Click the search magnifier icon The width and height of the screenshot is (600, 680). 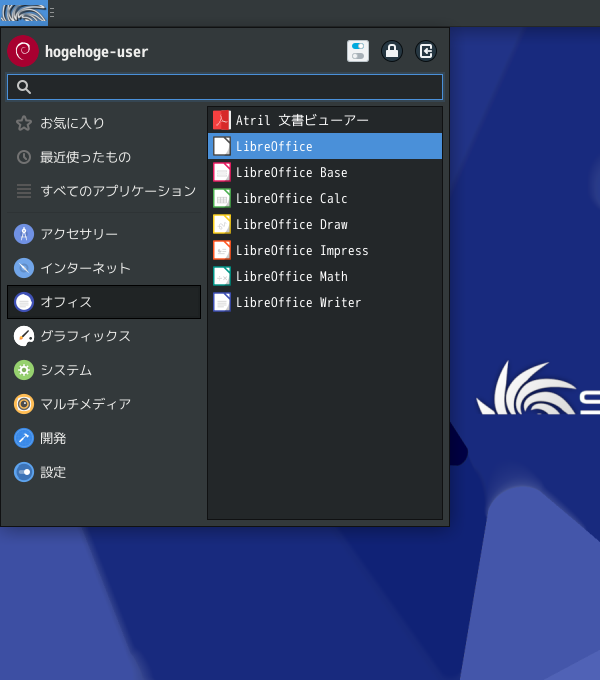click(24, 87)
